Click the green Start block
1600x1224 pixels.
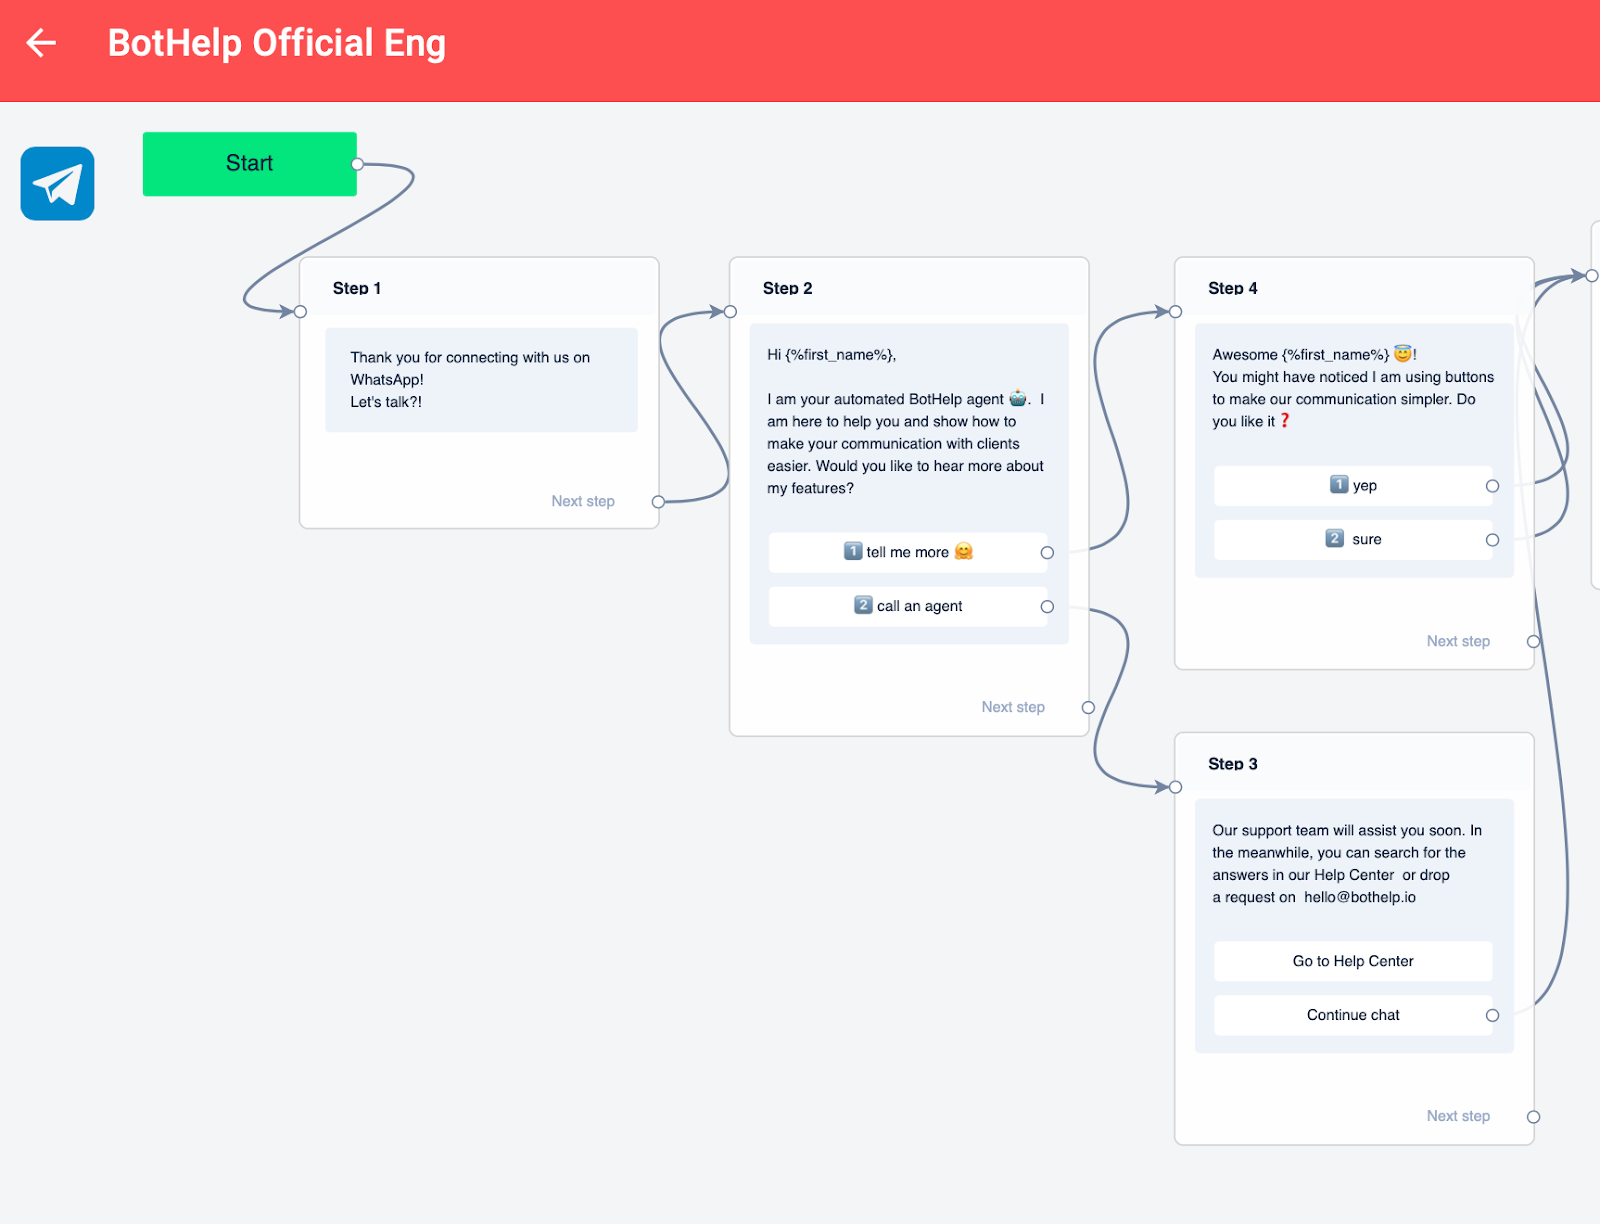(249, 164)
